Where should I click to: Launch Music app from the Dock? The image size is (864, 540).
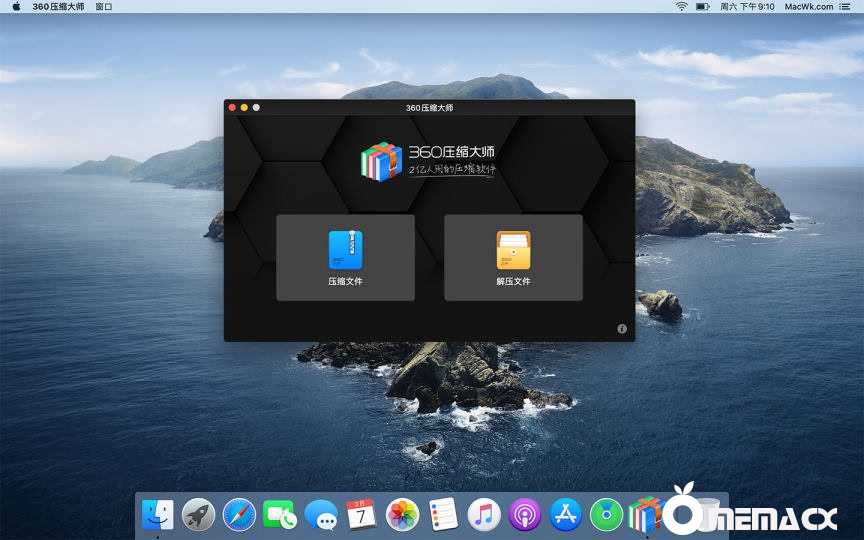(484, 515)
